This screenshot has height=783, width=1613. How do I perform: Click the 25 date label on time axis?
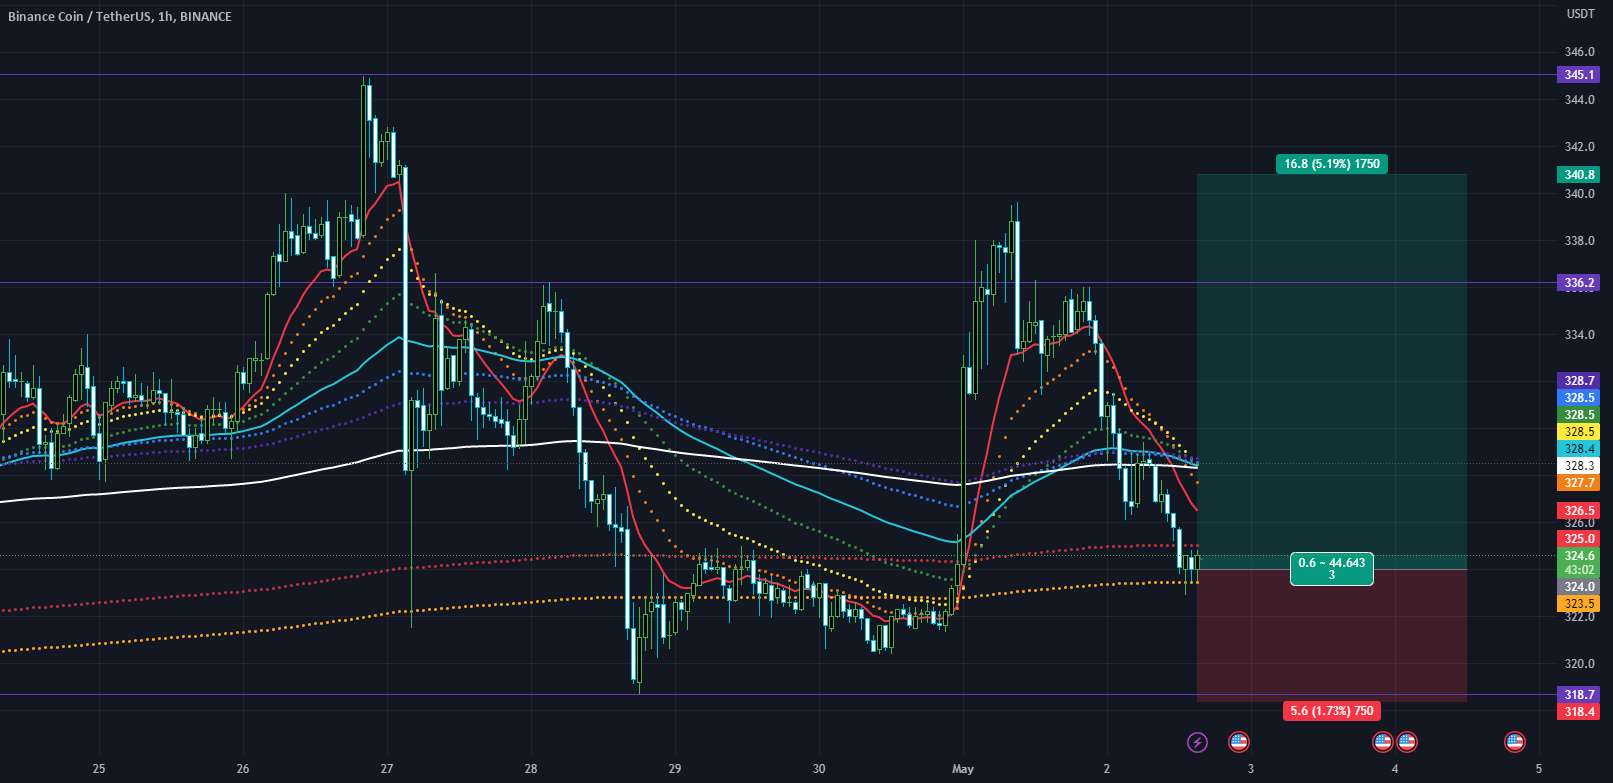pyautogui.click(x=98, y=769)
